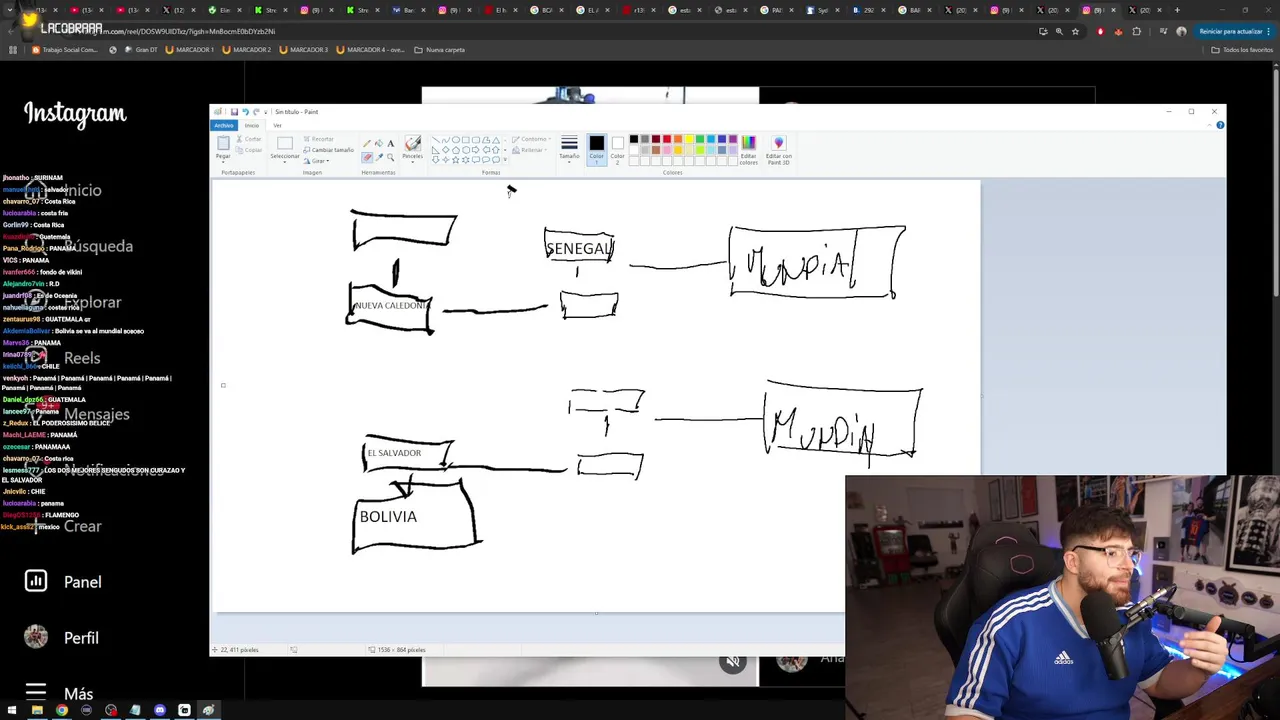This screenshot has width=1280, height=720.
Task: Click the Recortar crop button
Action: click(x=318, y=139)
